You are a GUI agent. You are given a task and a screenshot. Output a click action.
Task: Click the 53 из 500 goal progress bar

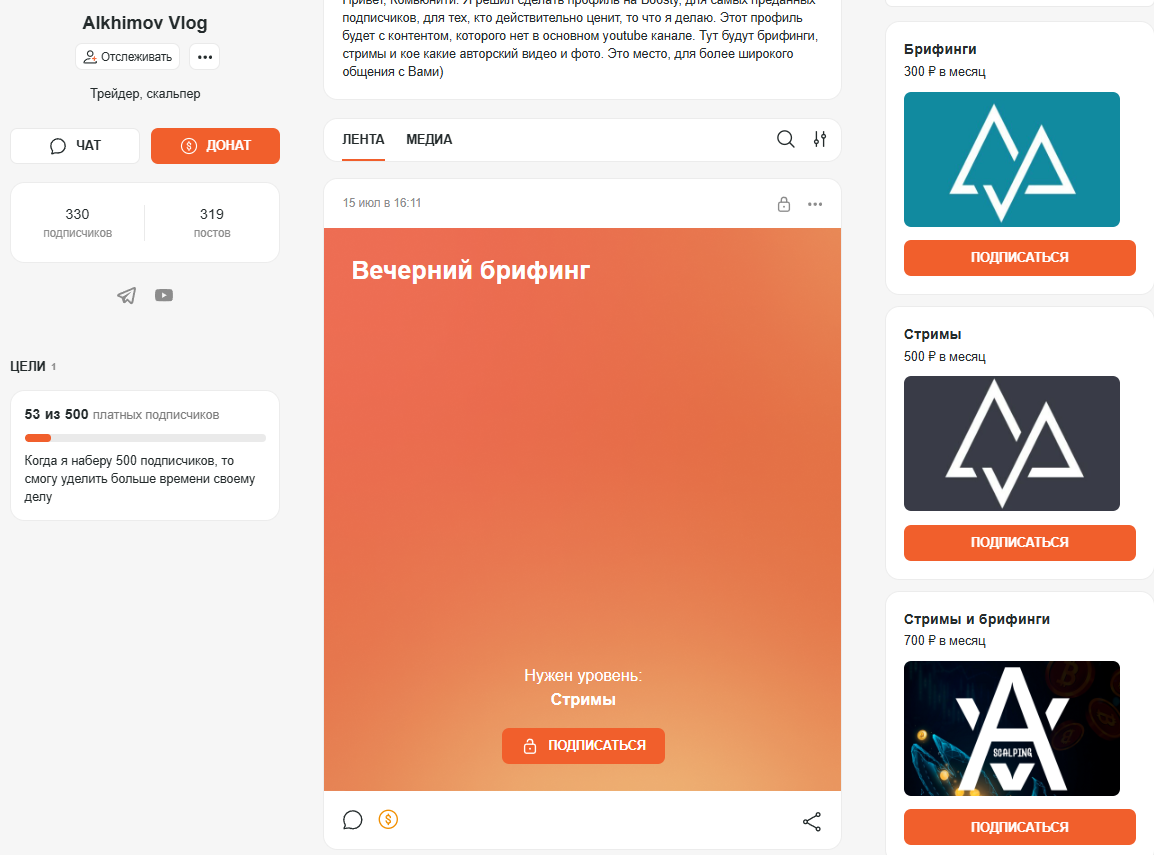click(x=145, y=438)
